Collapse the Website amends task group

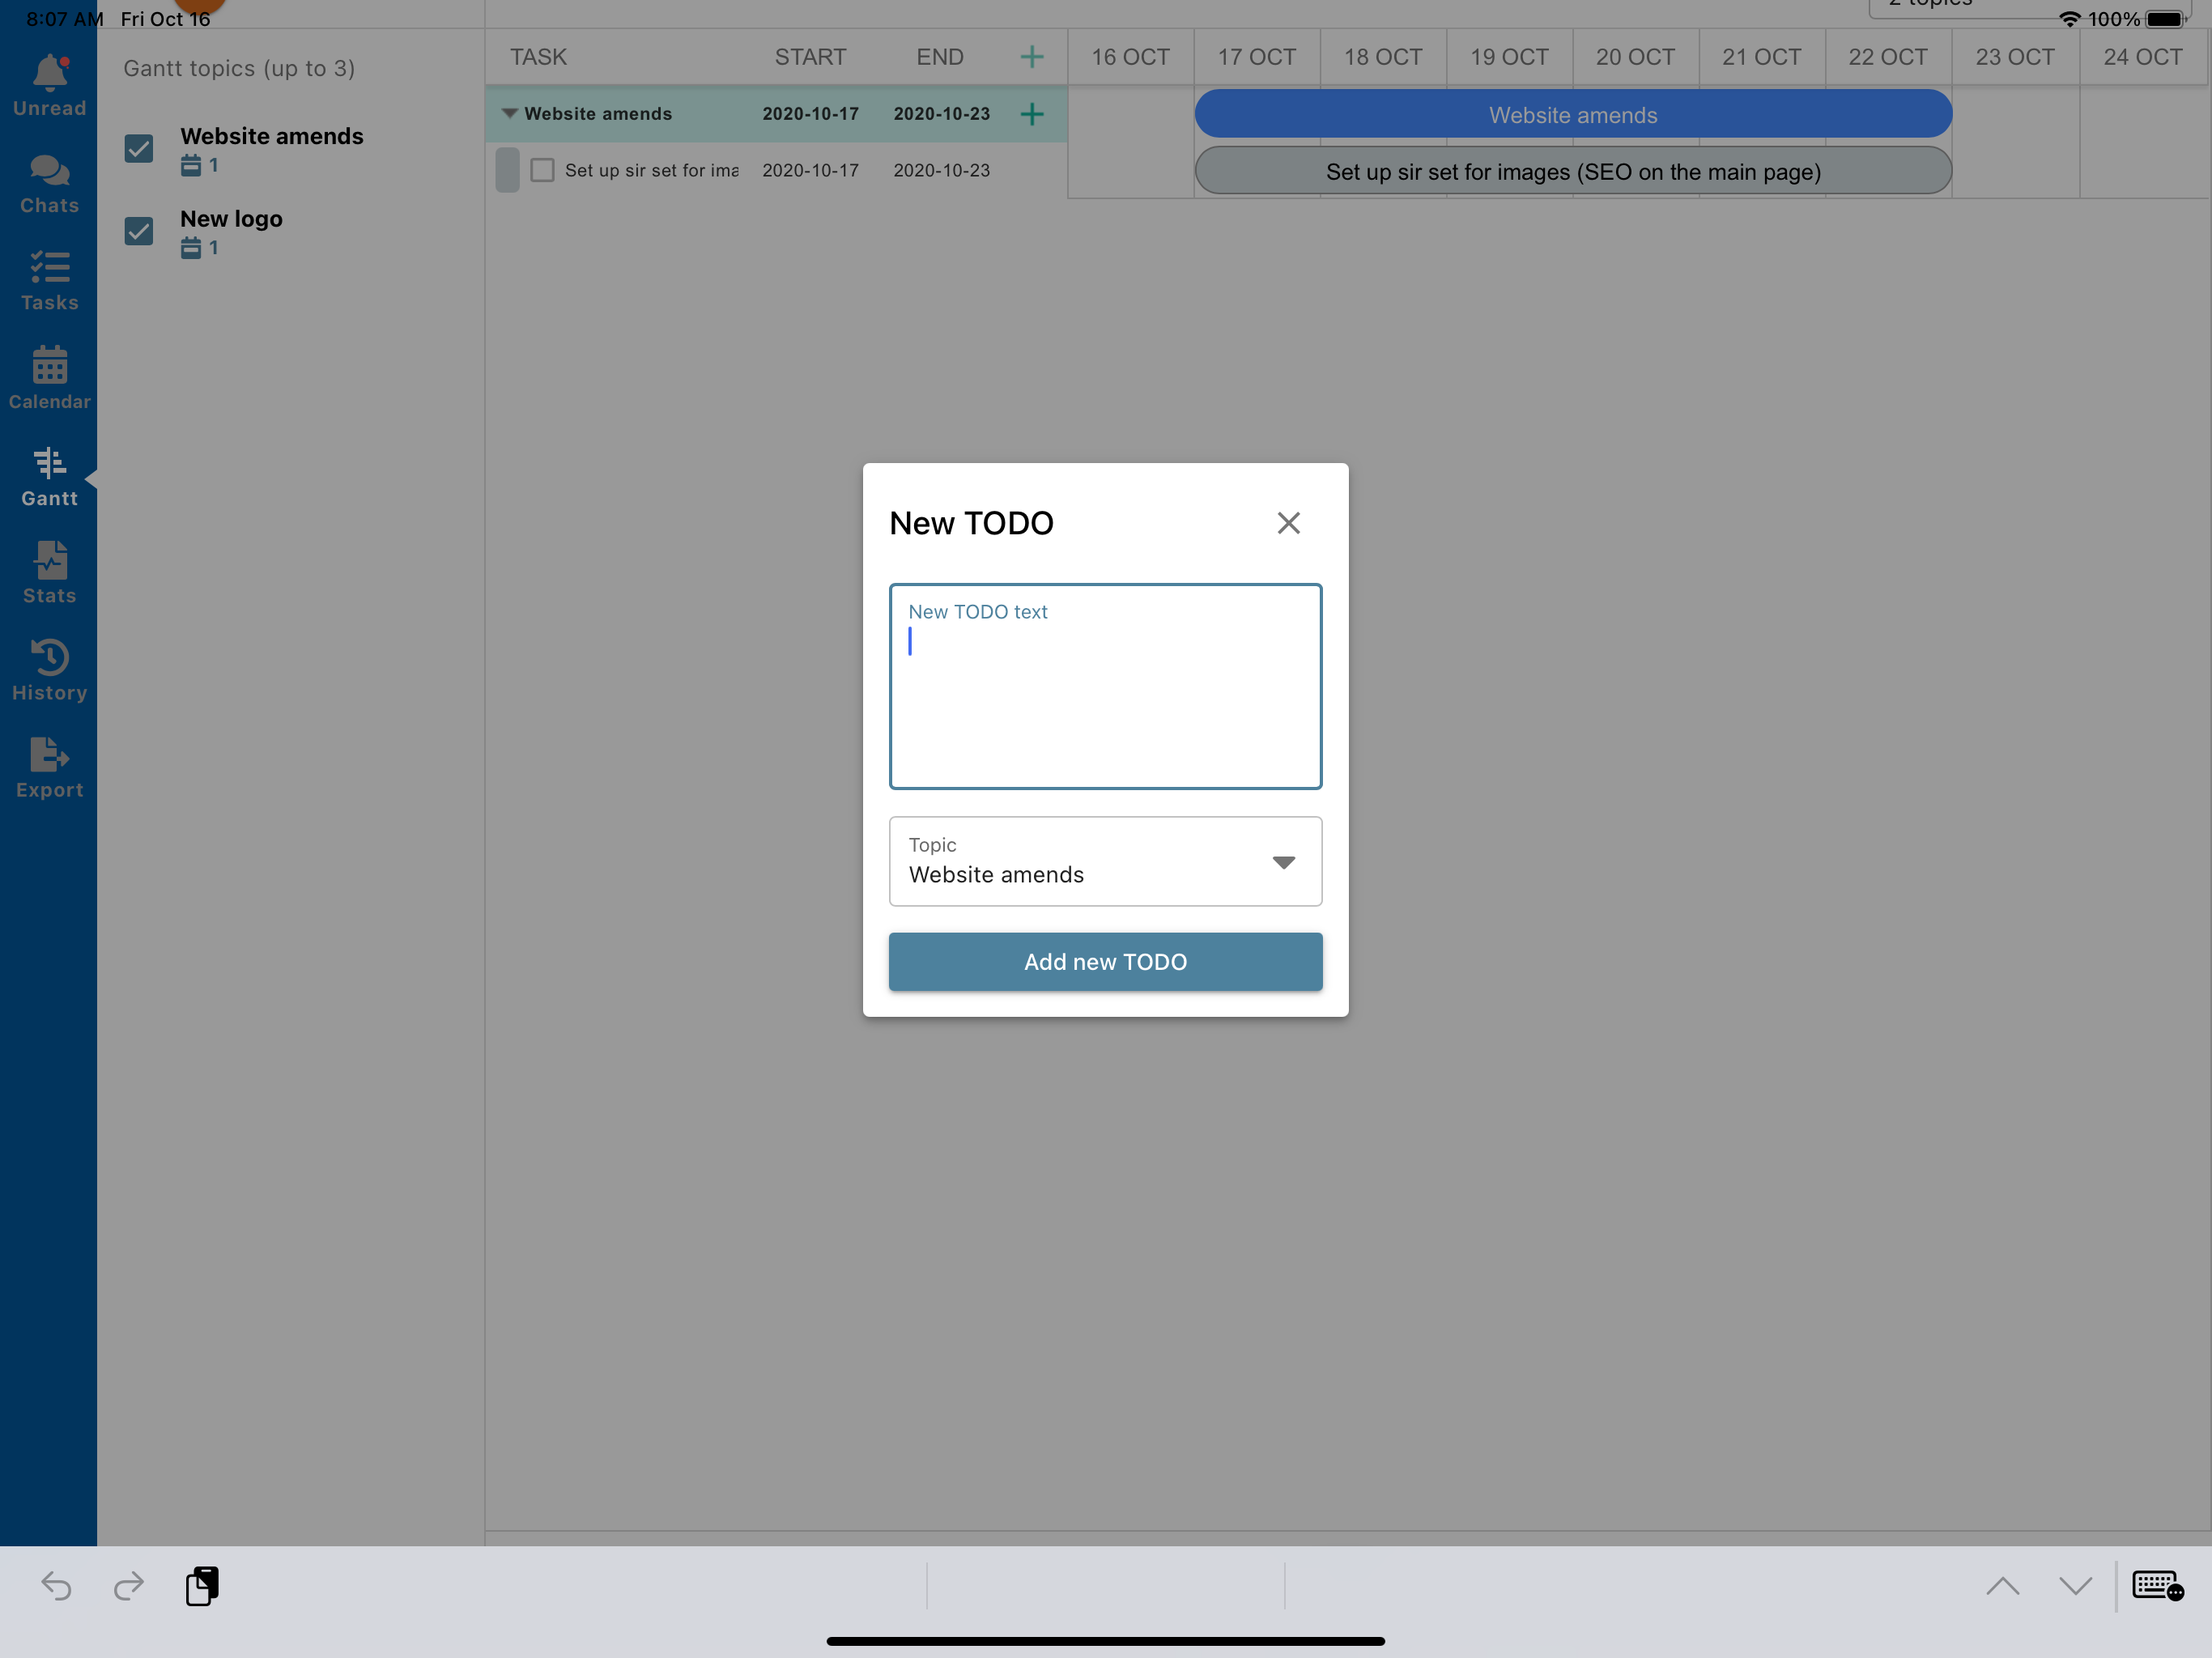pos(509,114)
